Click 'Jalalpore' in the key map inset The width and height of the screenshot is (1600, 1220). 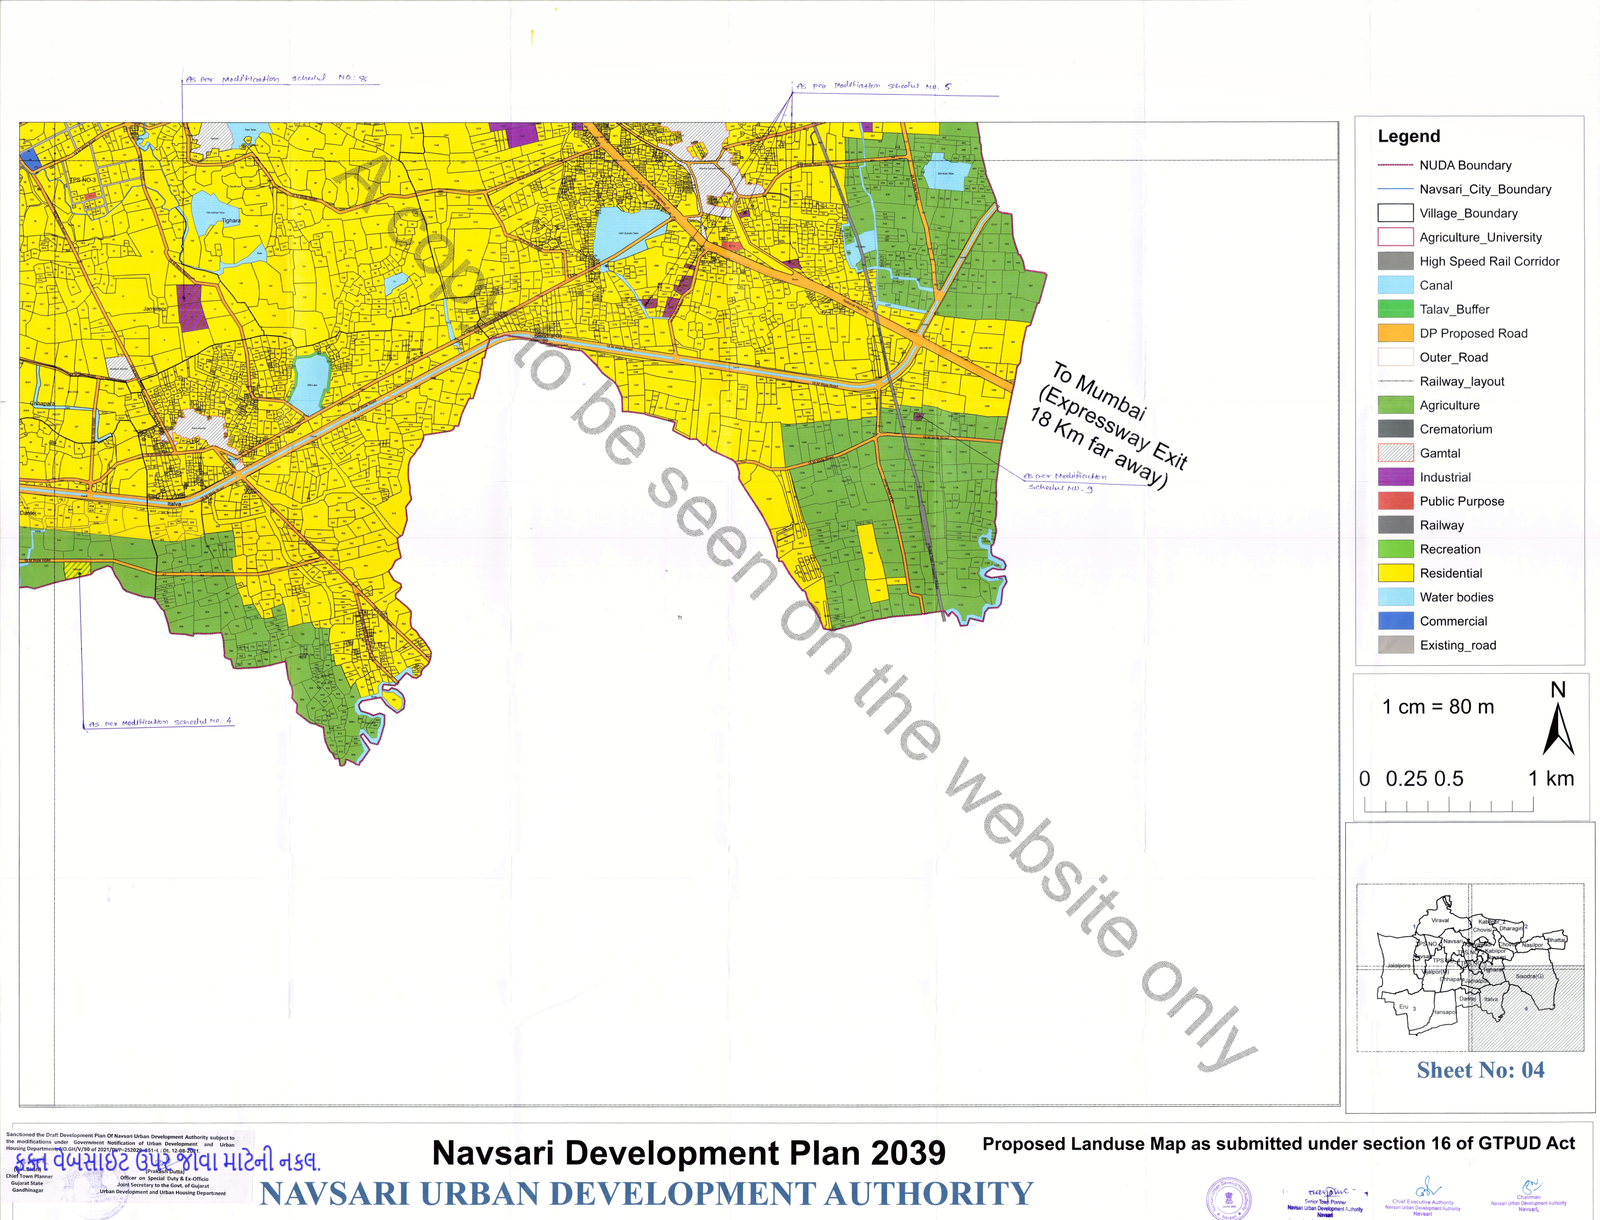coord(1399,966)
